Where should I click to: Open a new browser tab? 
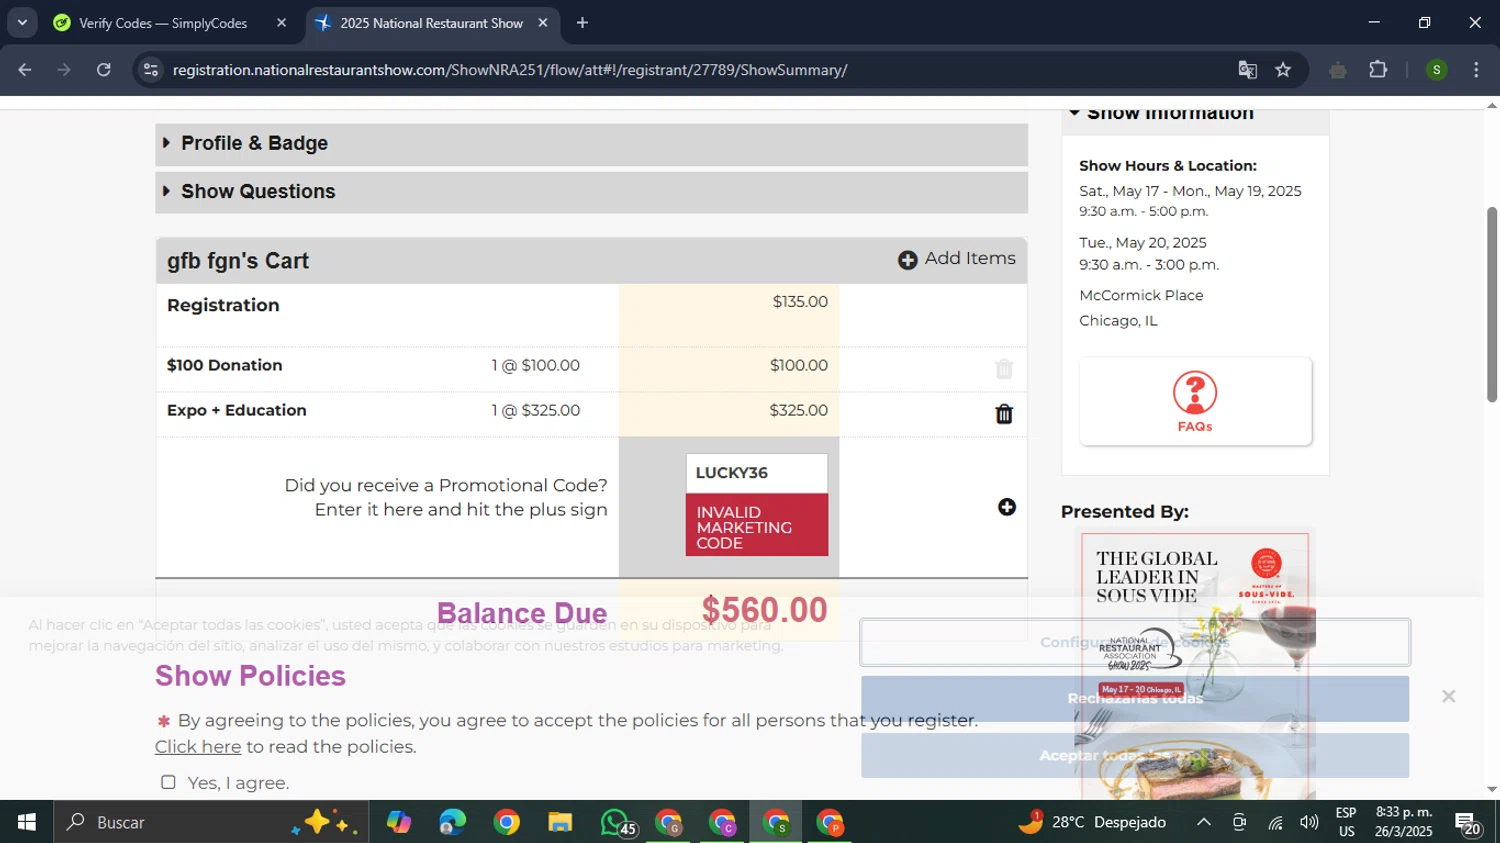tap(582, 23)
